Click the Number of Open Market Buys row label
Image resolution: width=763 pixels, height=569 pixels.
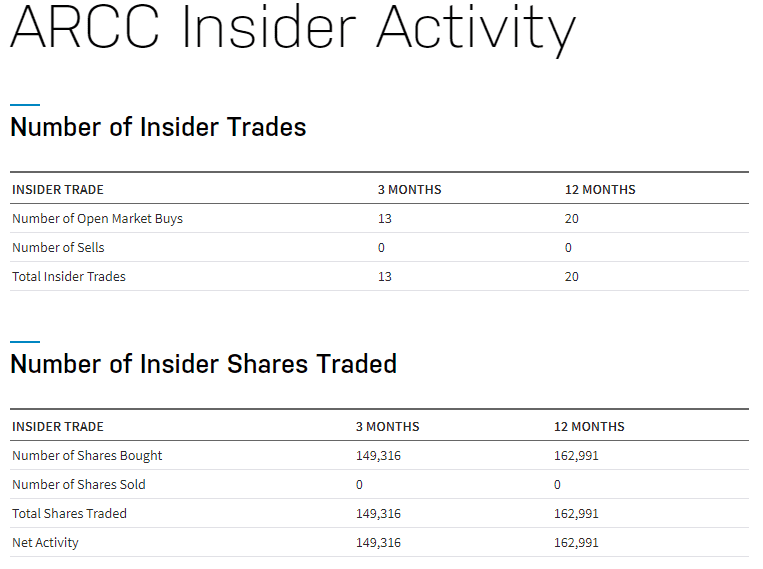pos(97,219)
